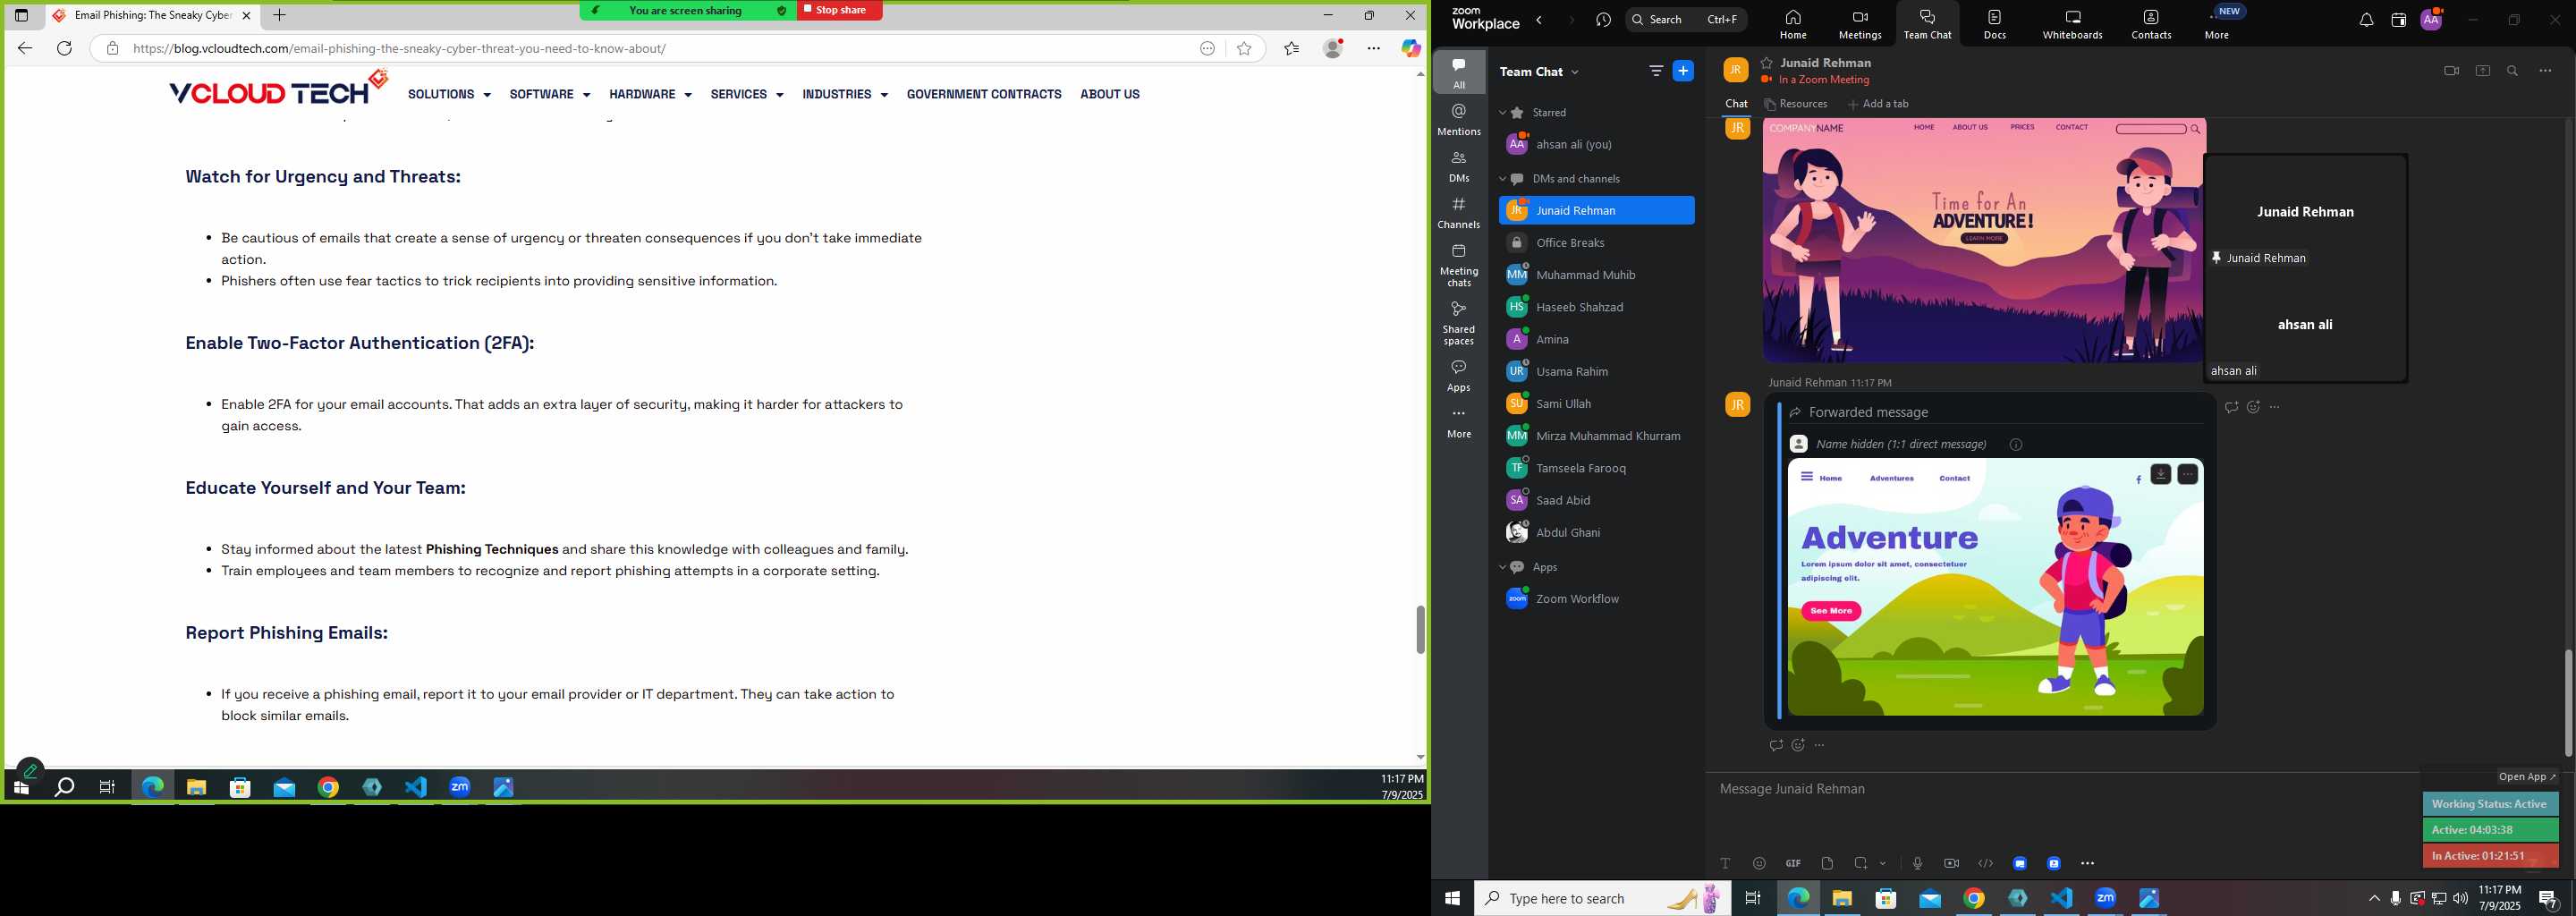Open Shared spaces in Zoom sidebar

pyautogui.click(x=1459, y=323)
